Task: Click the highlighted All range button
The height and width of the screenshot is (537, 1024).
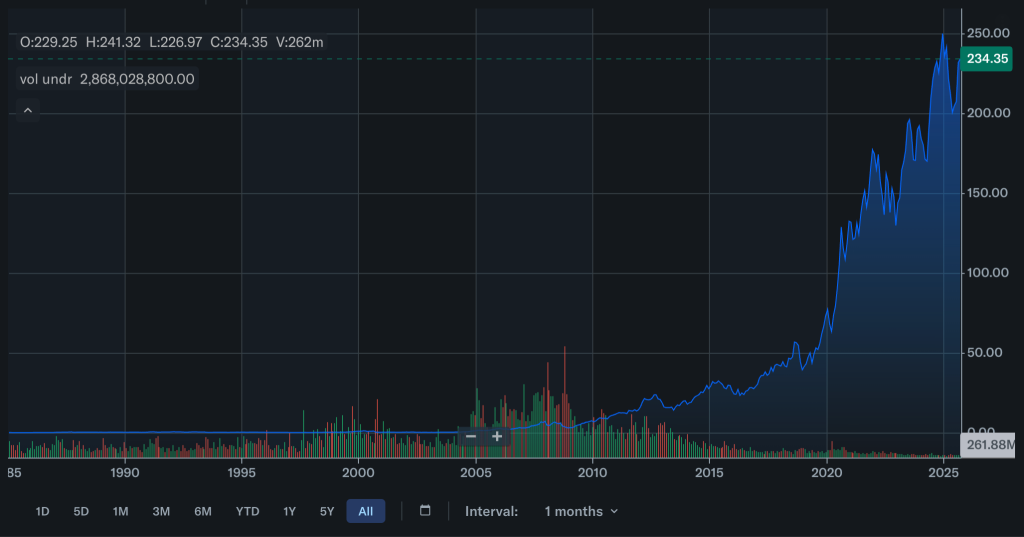Action: click(x=365, y=511)
